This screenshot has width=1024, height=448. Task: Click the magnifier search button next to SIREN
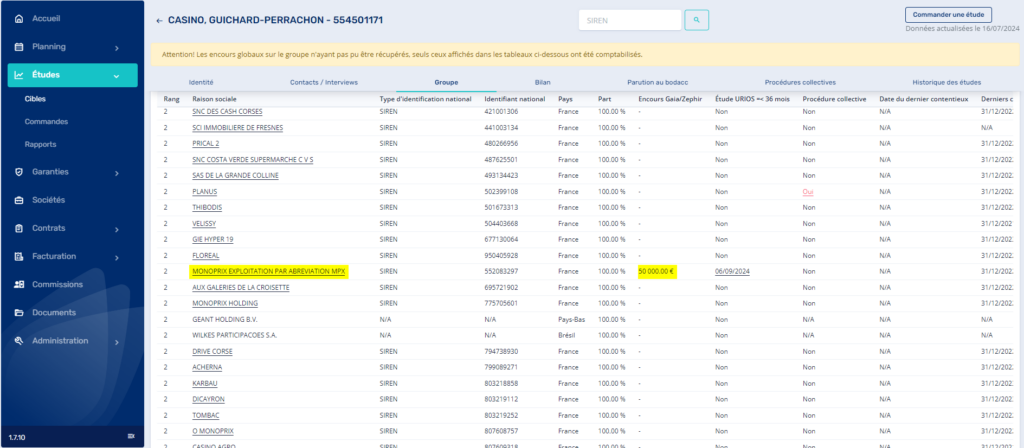pyautogui.click(x=696, y=20)
